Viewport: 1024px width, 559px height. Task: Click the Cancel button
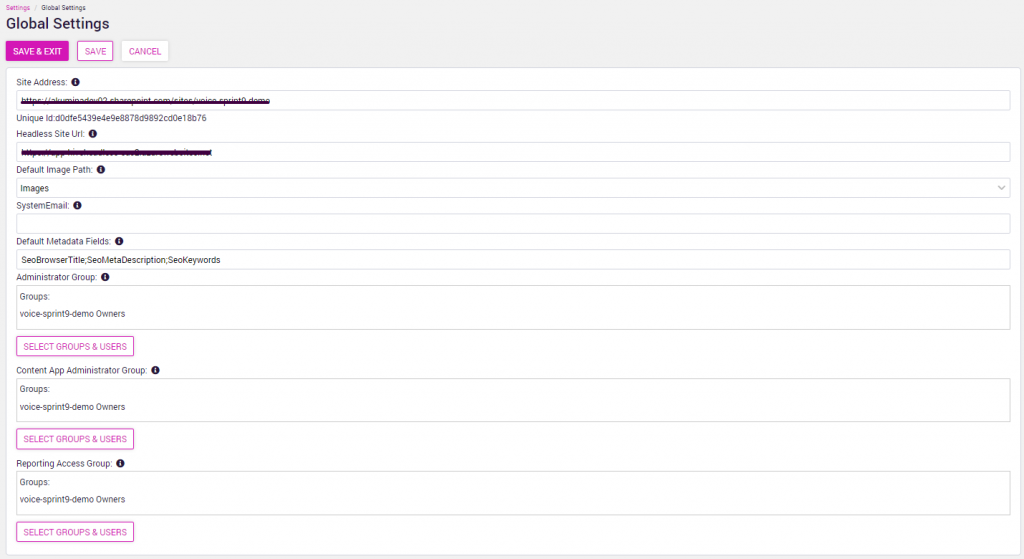[145, 51]
